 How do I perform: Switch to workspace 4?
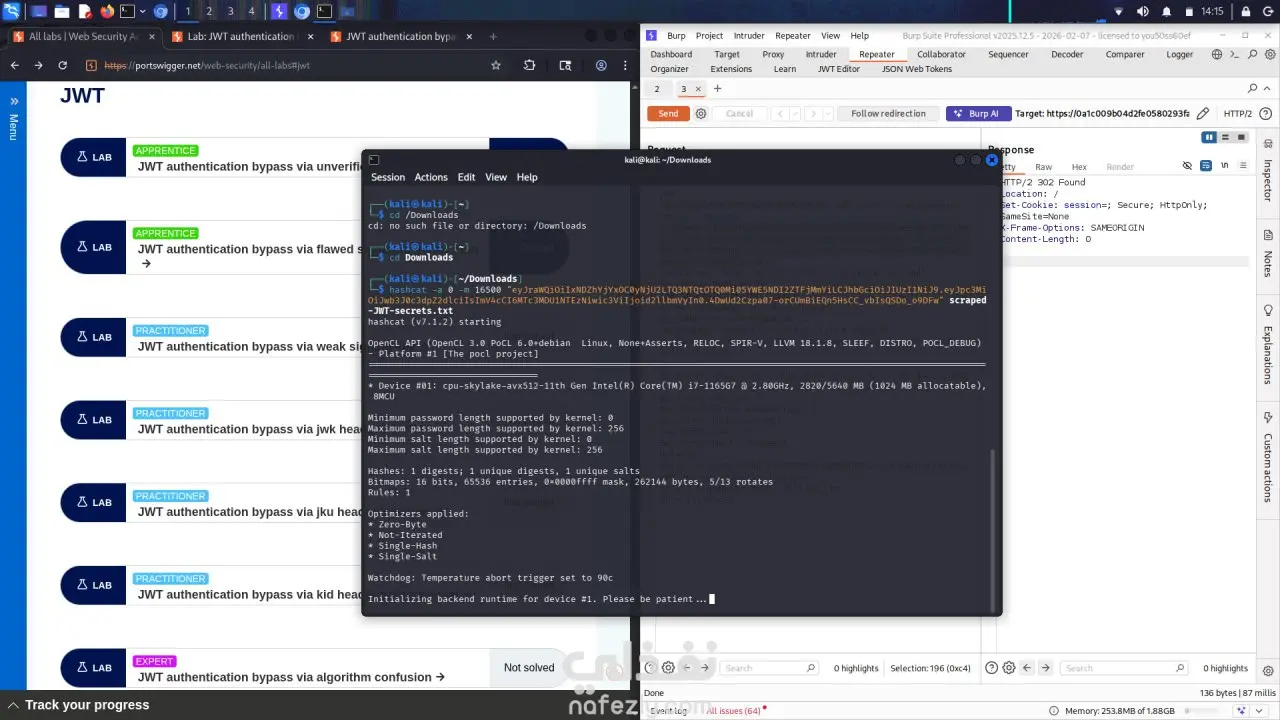pos(251,12)
